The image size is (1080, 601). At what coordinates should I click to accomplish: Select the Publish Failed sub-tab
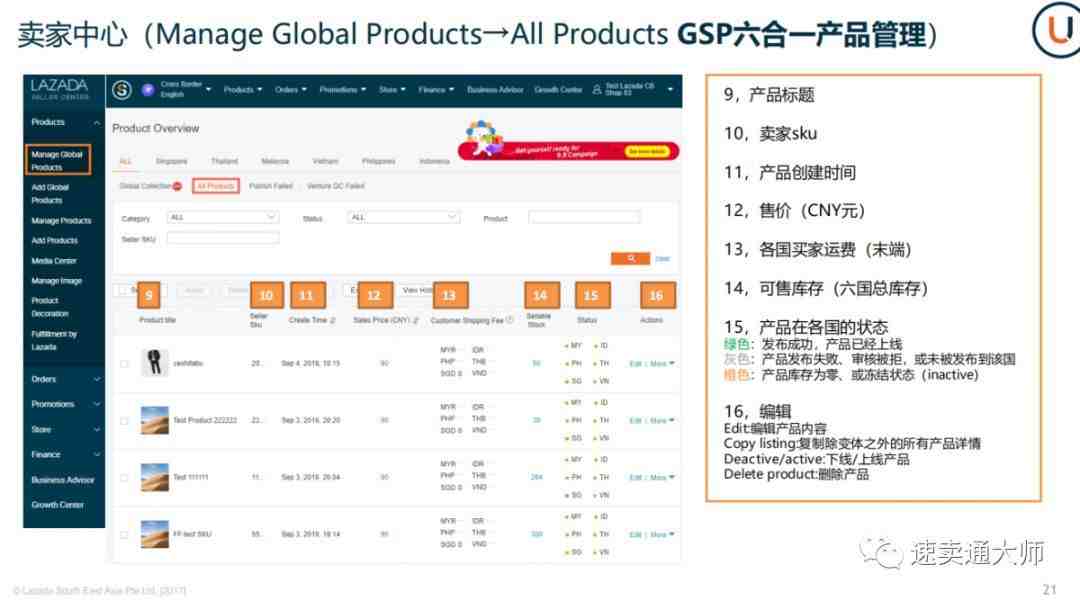click(271, 186)
